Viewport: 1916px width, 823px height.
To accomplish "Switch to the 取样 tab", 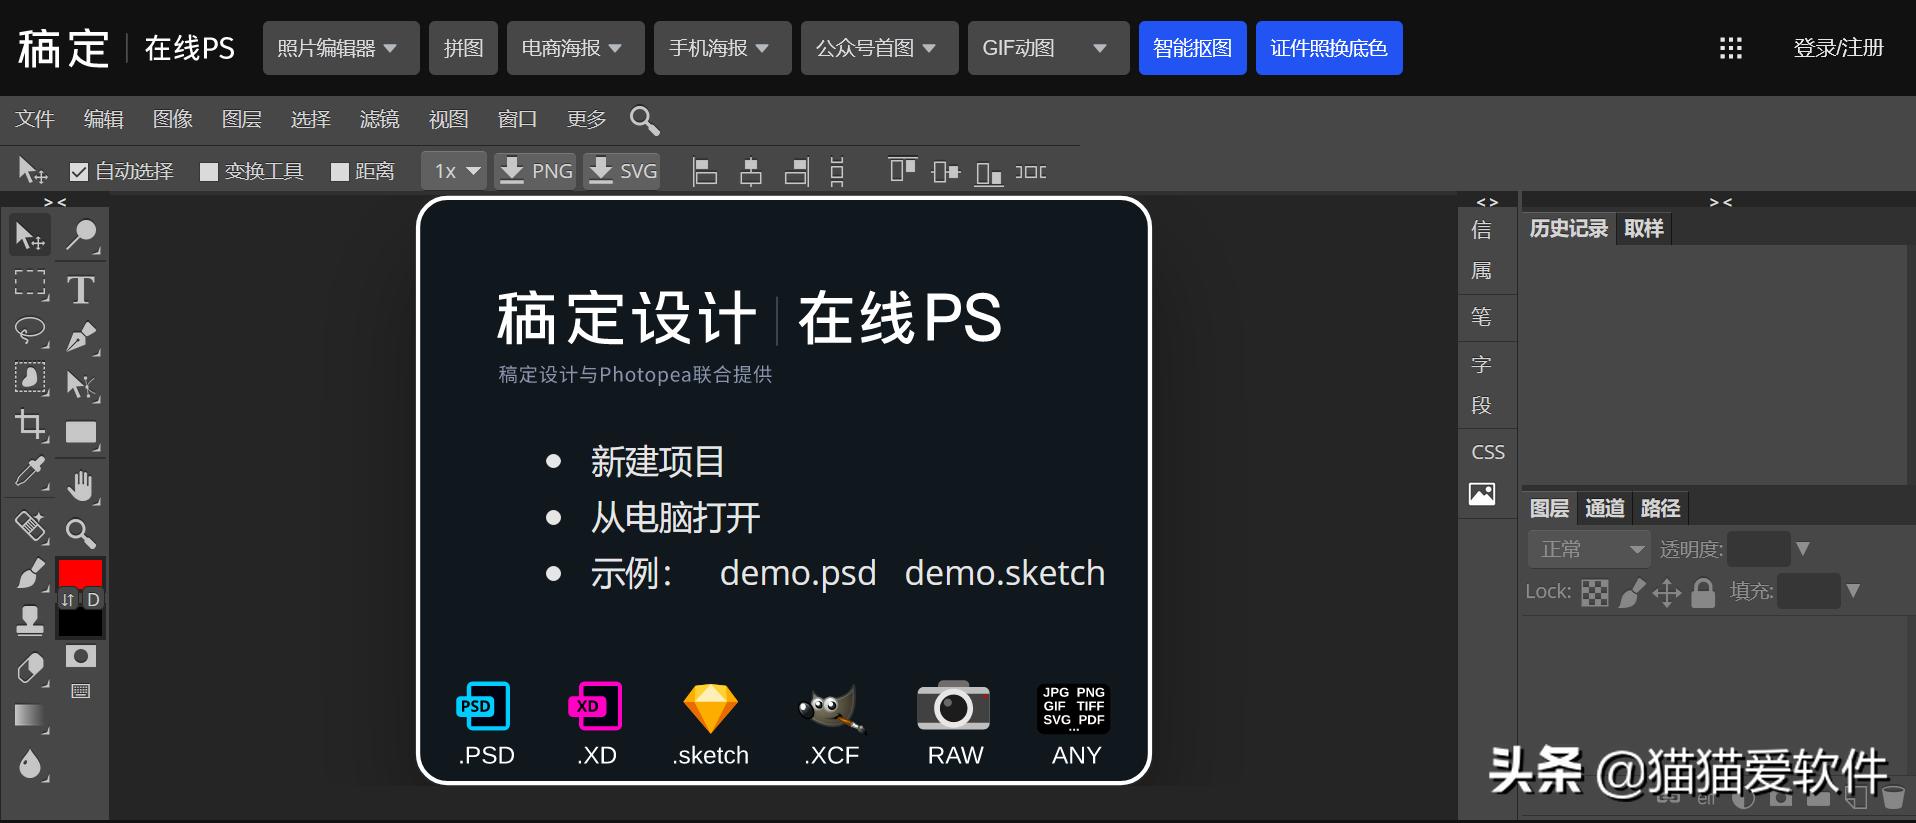I will (1644, 229).
